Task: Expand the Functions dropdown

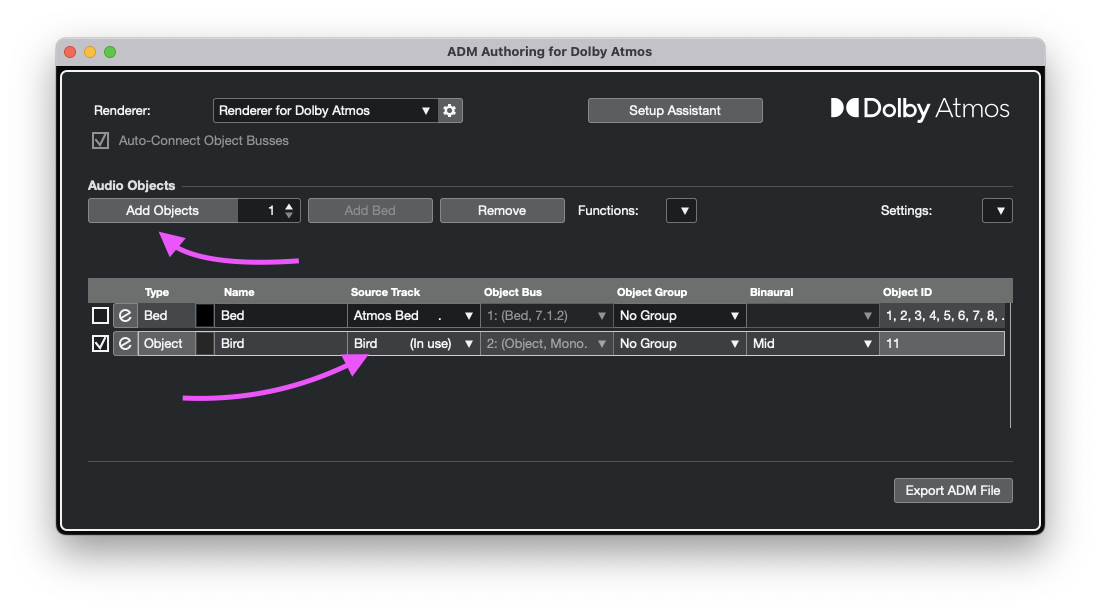Action: click(x=681, y=211)
